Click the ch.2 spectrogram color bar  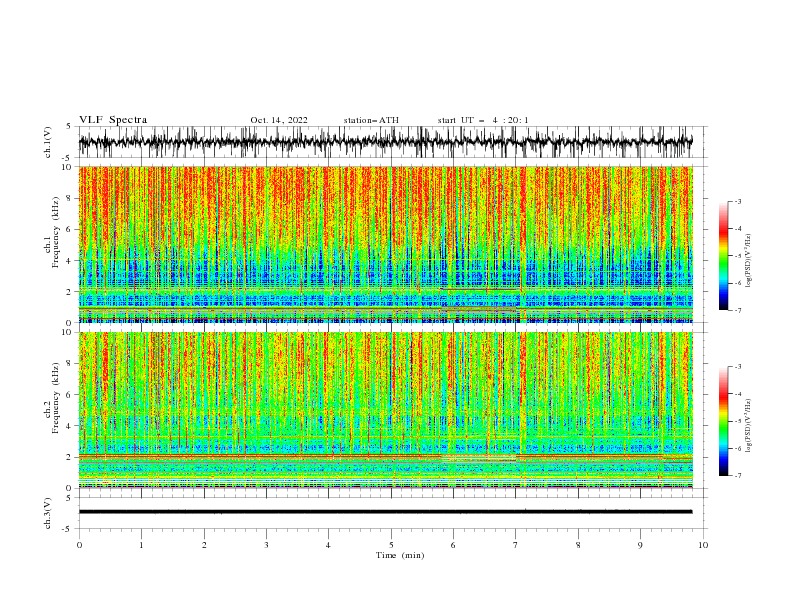pos(723,421)
